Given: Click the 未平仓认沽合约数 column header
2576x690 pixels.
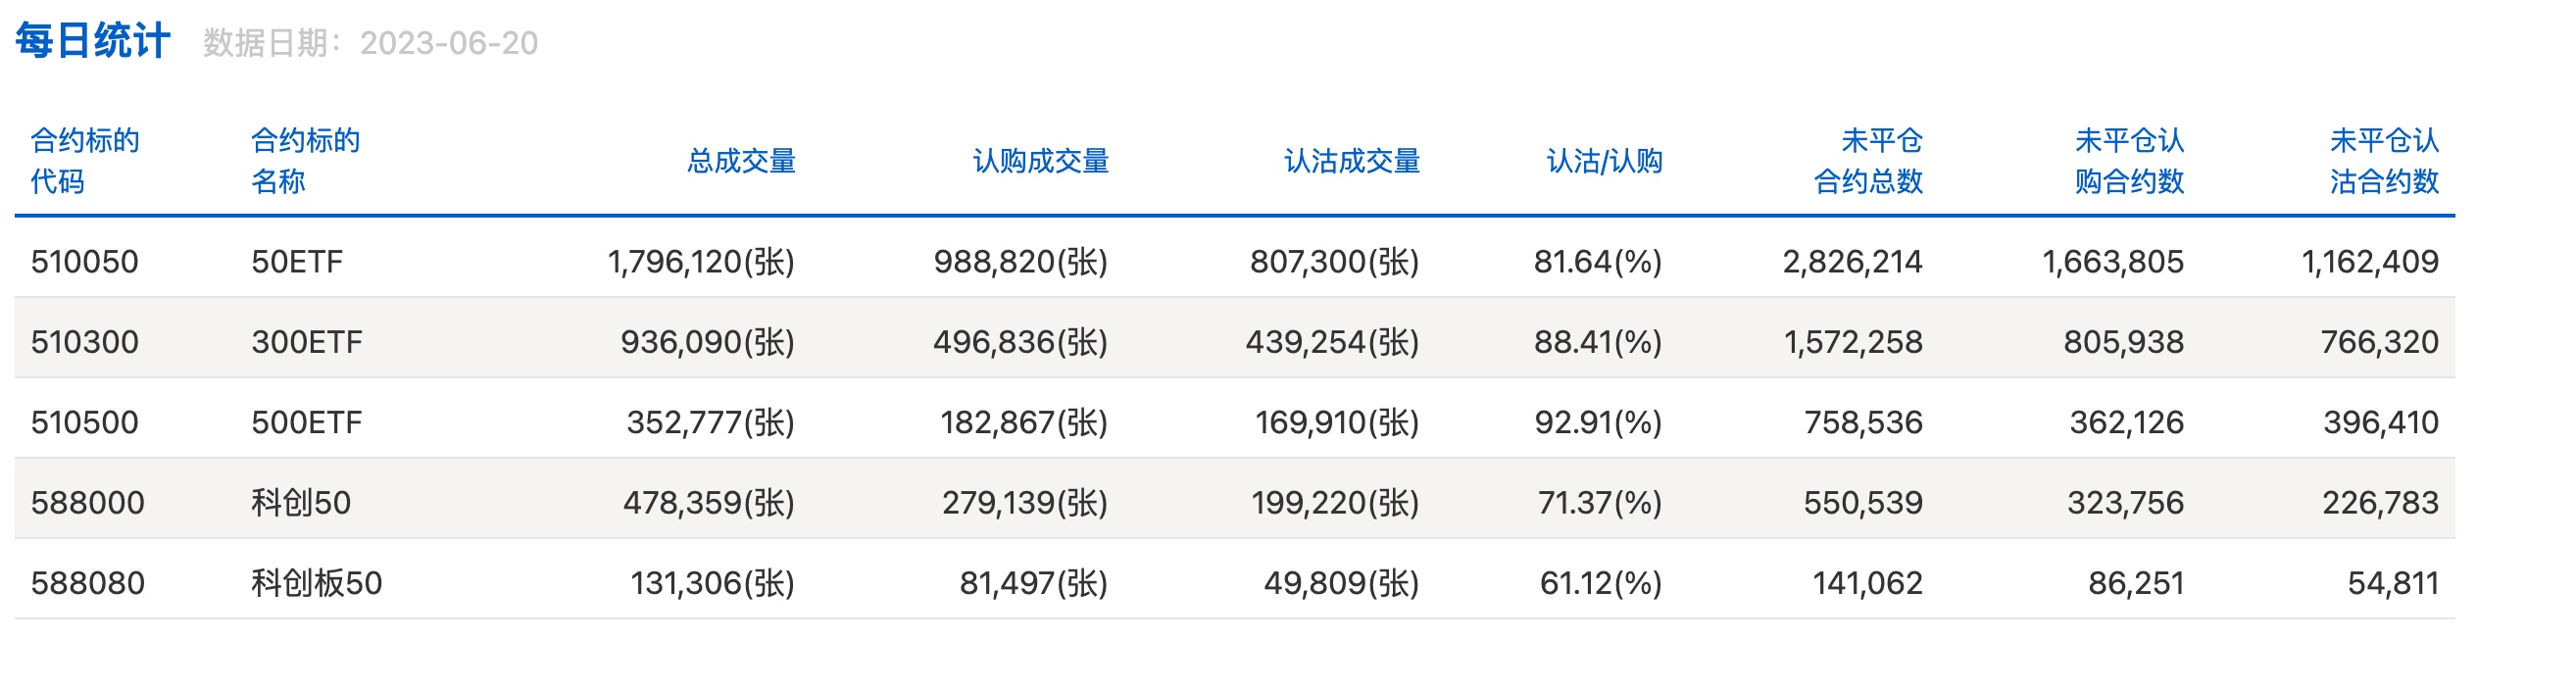Looking at the screenshot, I should coord(2384,161).
